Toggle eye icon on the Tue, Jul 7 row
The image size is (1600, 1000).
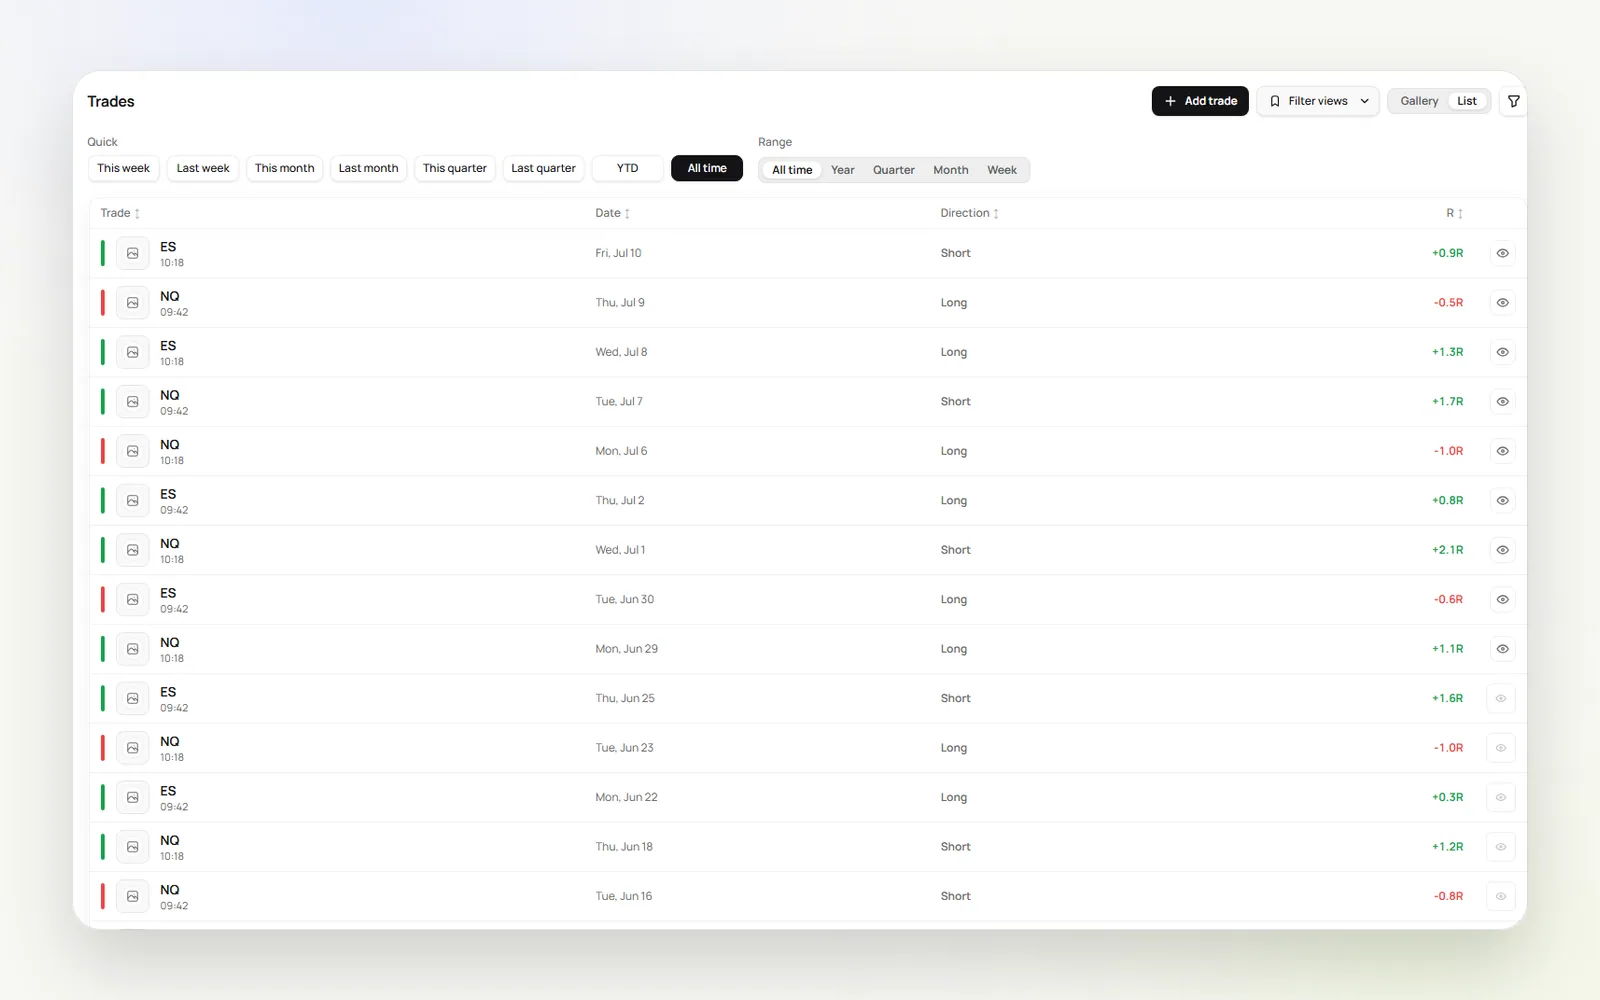[1502, 402]
